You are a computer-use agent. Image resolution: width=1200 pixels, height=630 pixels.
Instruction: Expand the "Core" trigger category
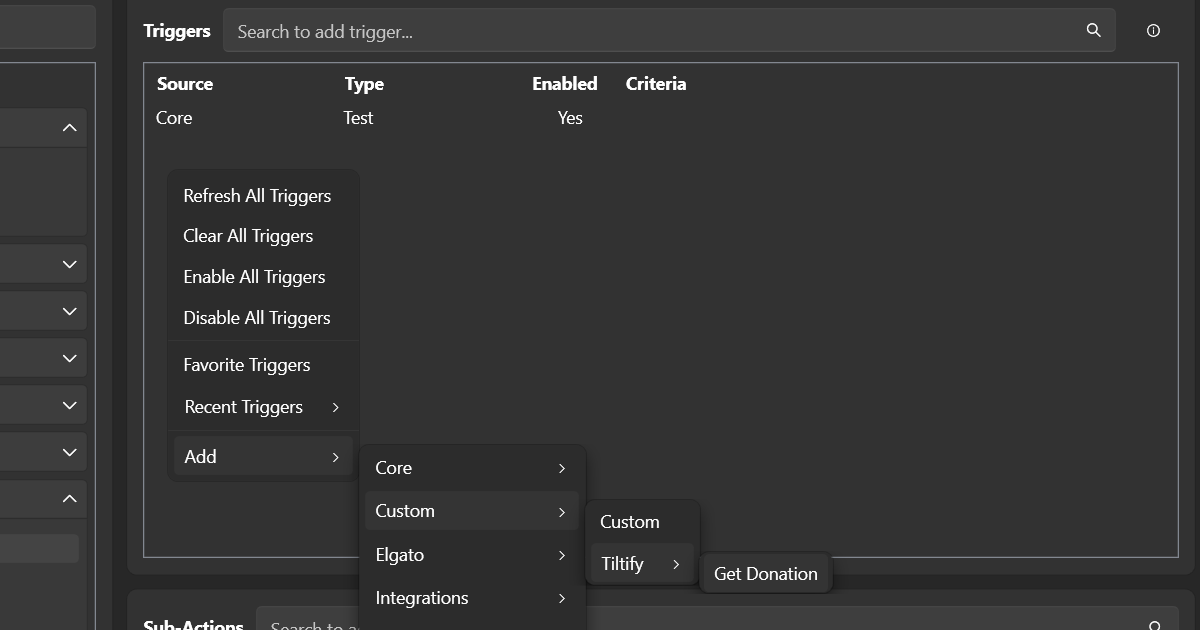(x=394, y=467)
